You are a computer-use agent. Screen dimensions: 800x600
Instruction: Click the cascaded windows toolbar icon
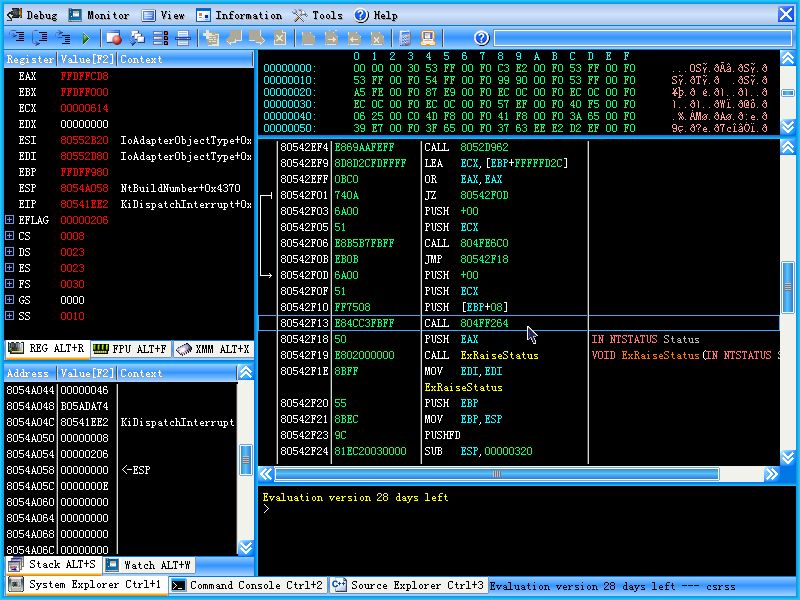tap(137, 38)
